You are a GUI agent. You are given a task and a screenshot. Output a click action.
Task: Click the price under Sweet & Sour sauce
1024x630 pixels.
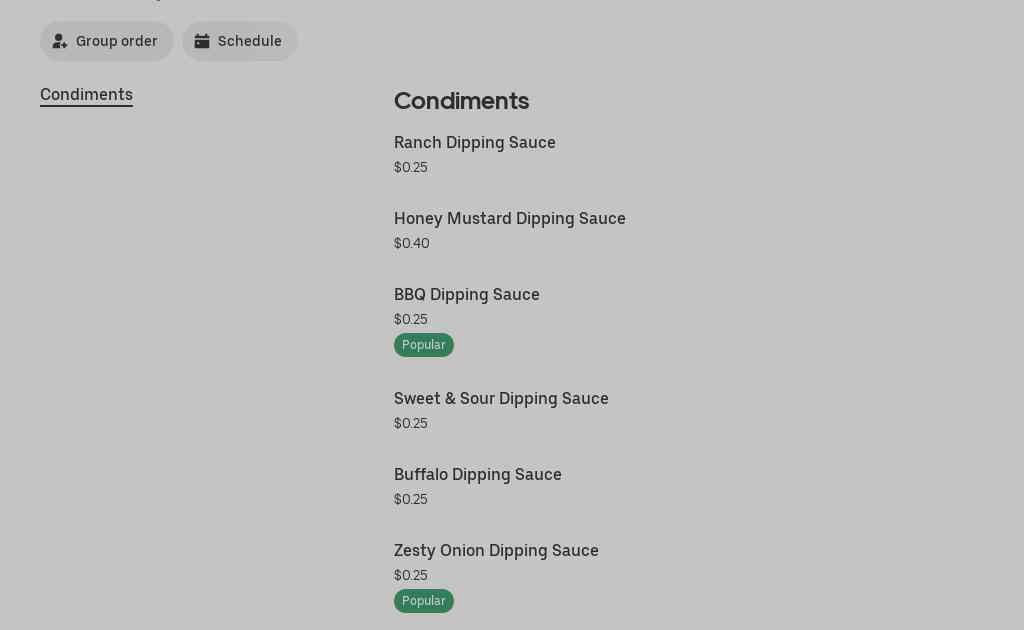[411, 424]
